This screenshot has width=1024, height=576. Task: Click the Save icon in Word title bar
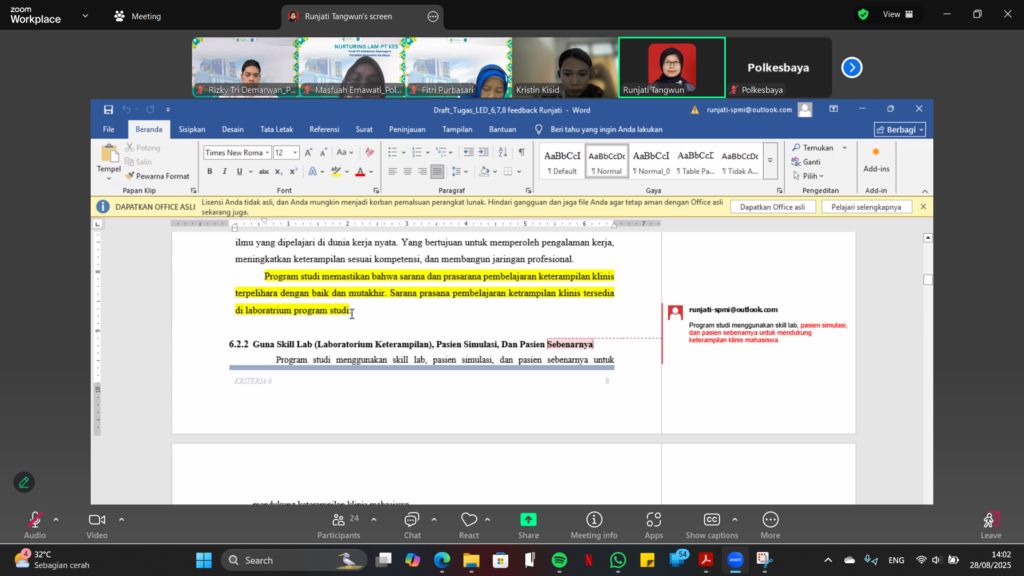(108, 110)
